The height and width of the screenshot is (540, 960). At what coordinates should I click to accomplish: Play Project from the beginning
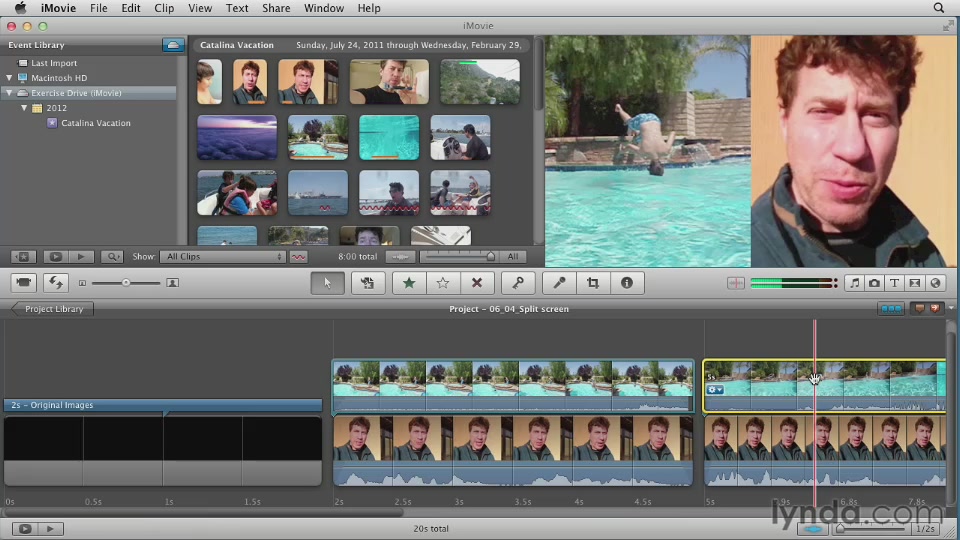pyautogui.click(x=50, y=528)
